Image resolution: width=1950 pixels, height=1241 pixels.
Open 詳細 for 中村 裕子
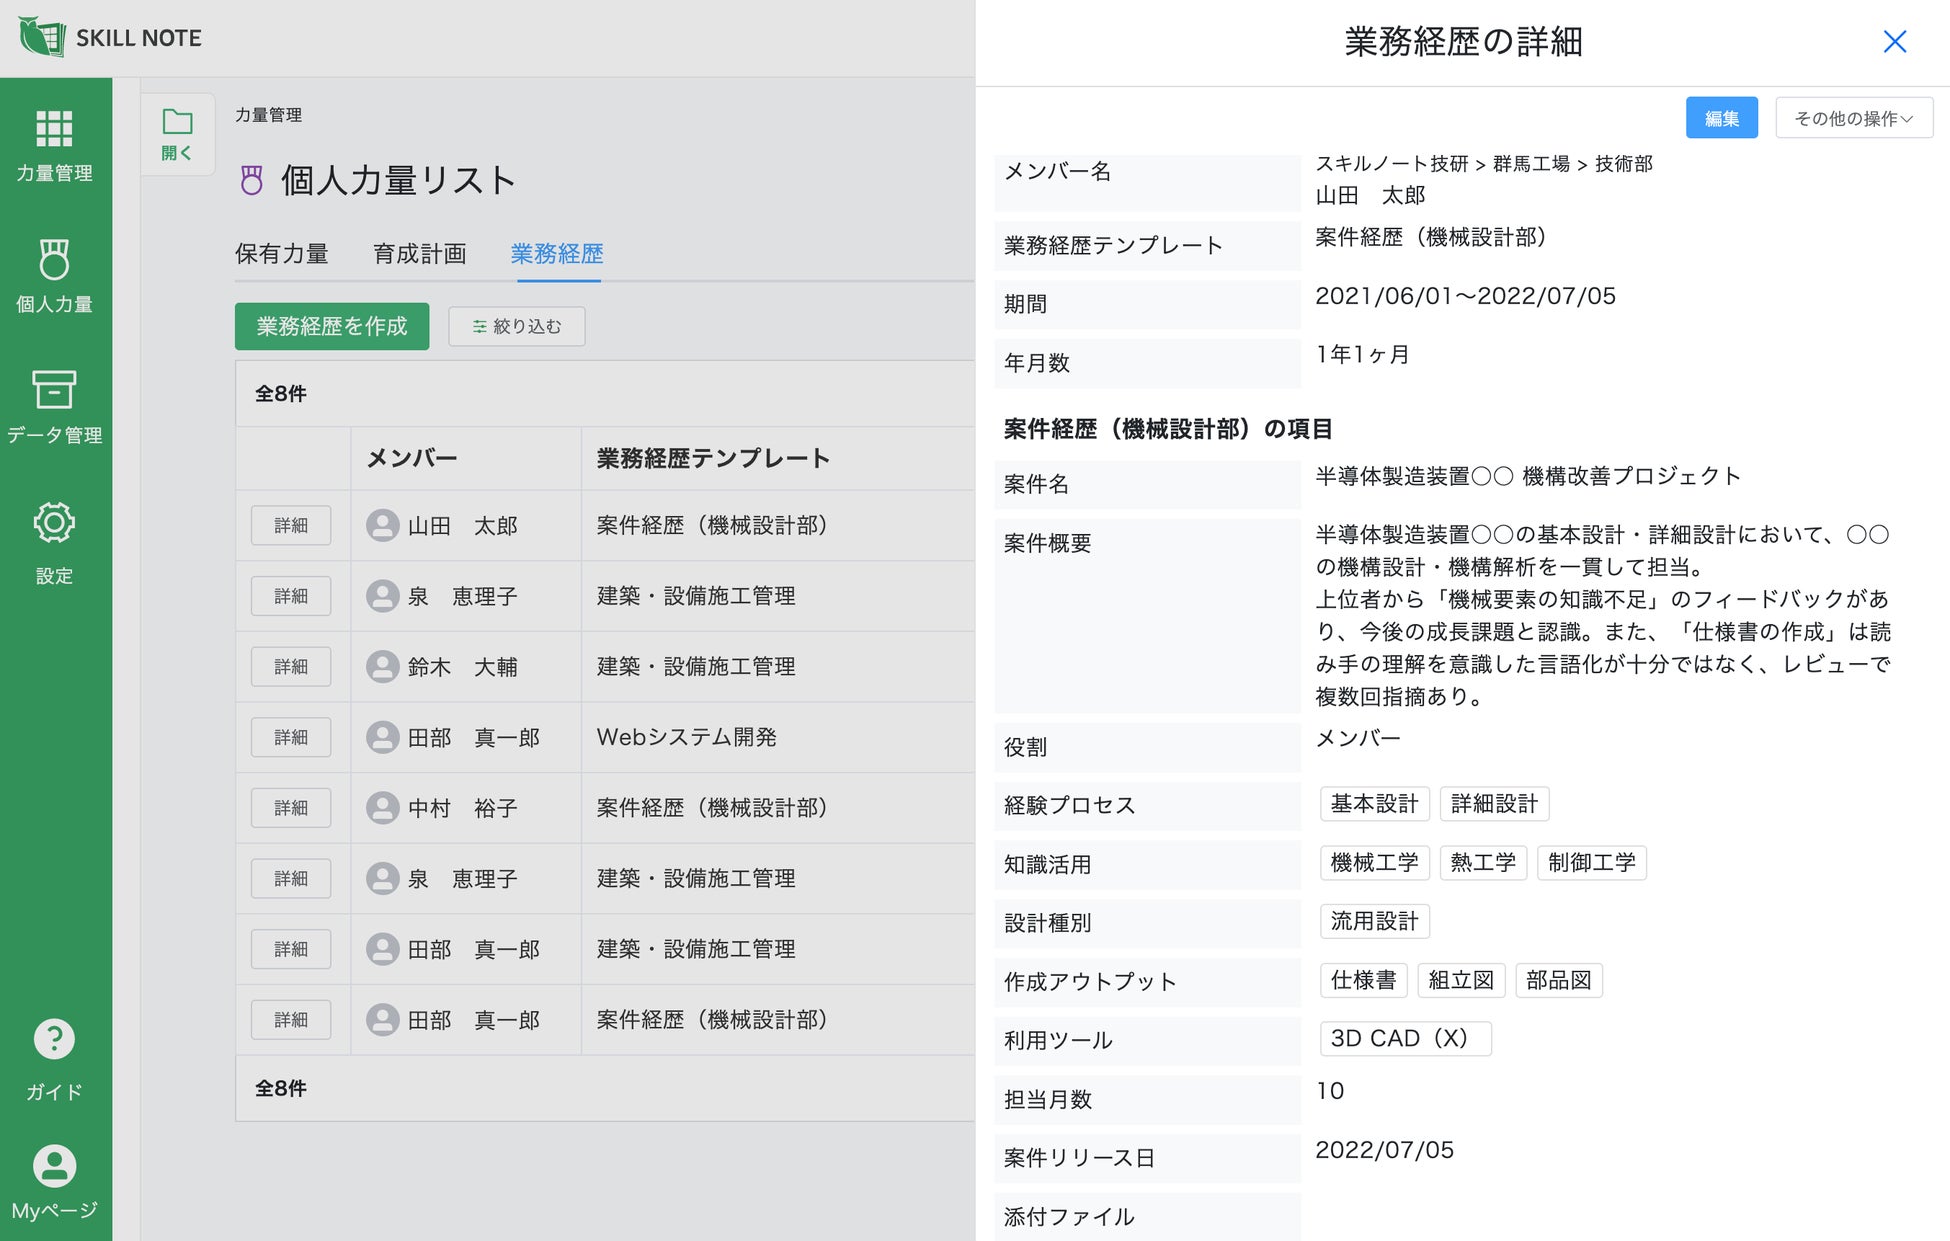(291, 808)
